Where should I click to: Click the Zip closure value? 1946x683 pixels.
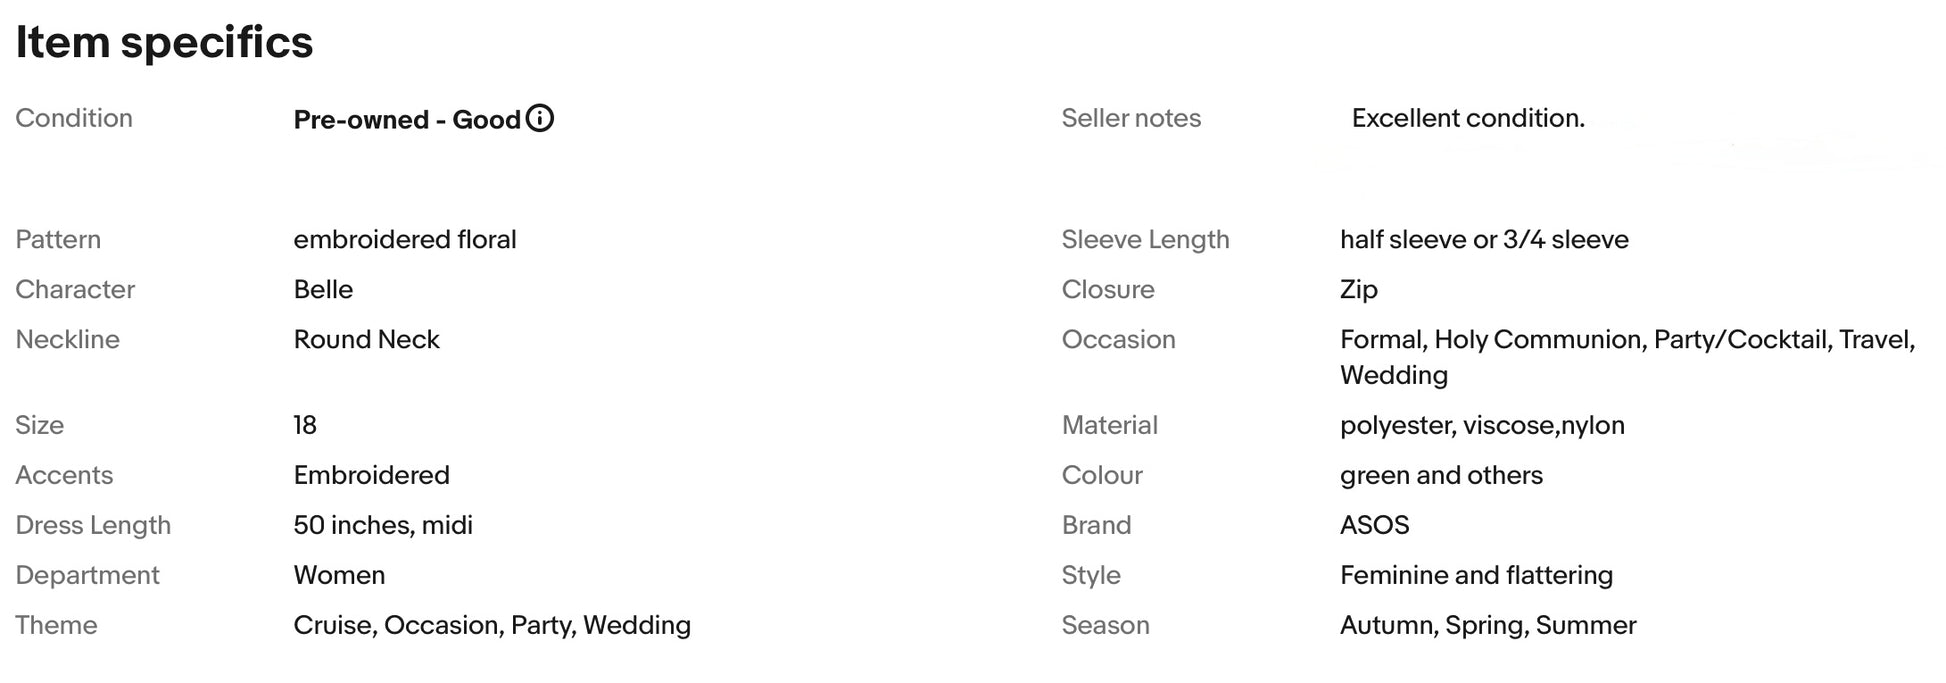(1359, 289)
